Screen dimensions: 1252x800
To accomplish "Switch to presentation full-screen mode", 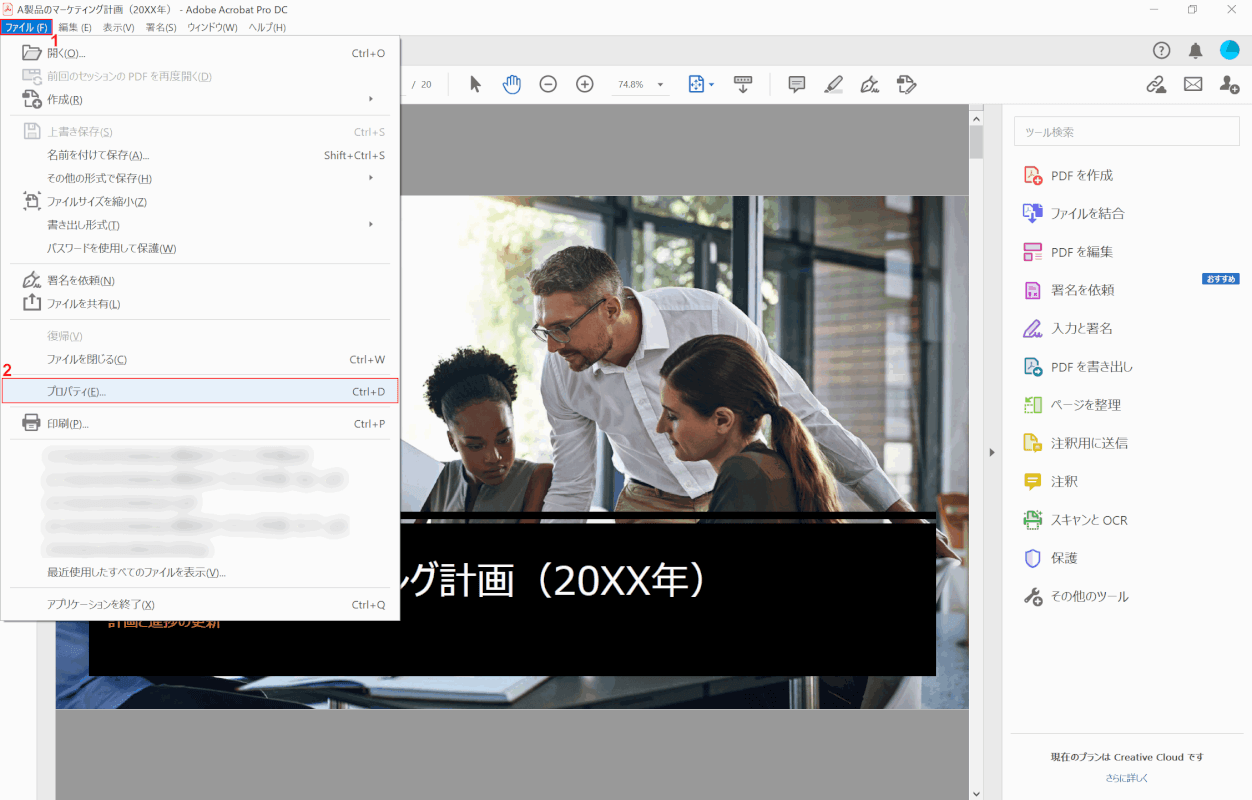I will (x=743, y=85).
